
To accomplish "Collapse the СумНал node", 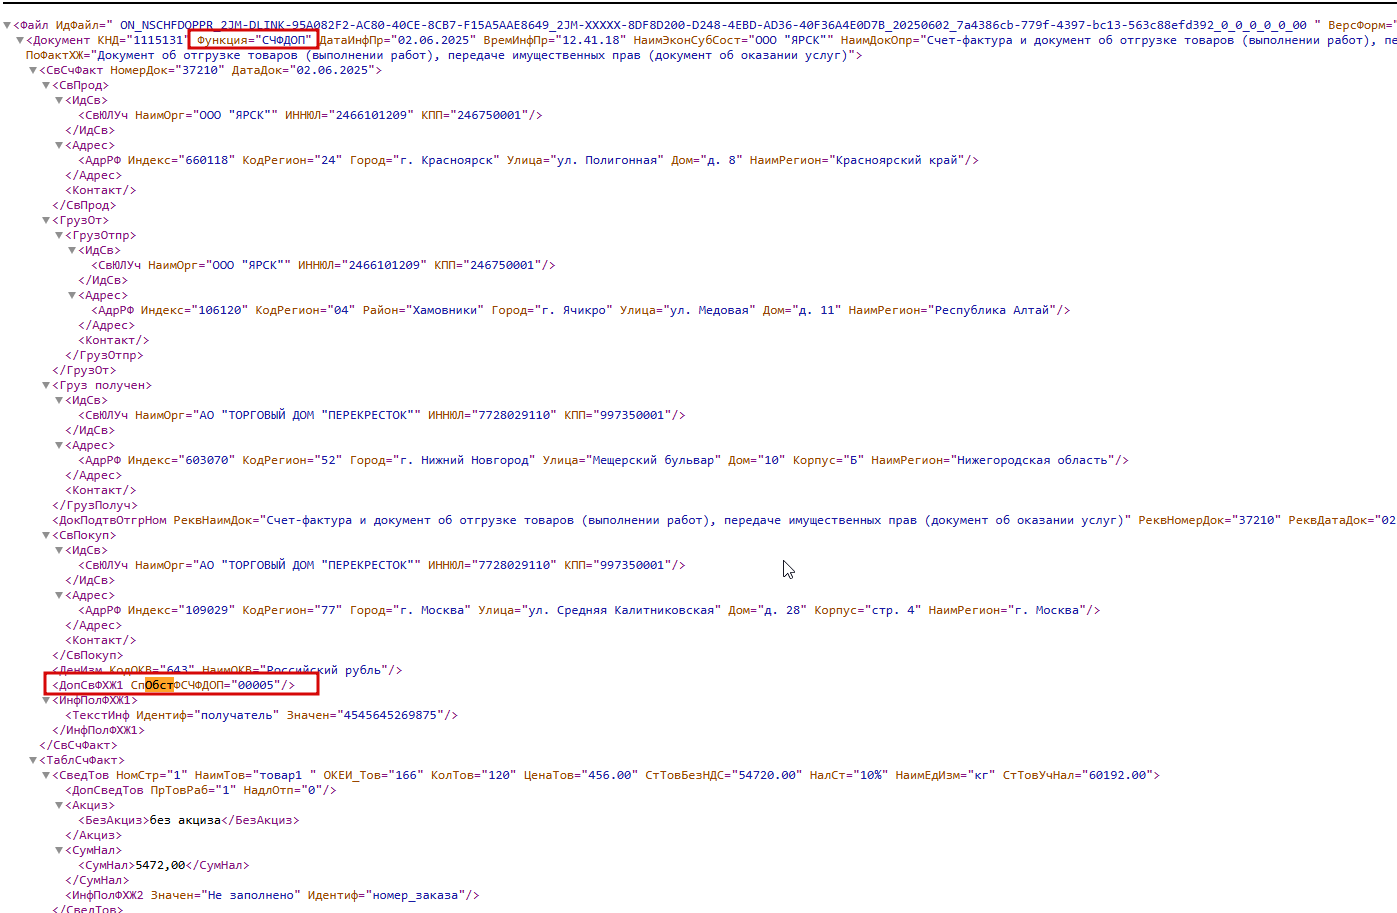I will [59, 850].
